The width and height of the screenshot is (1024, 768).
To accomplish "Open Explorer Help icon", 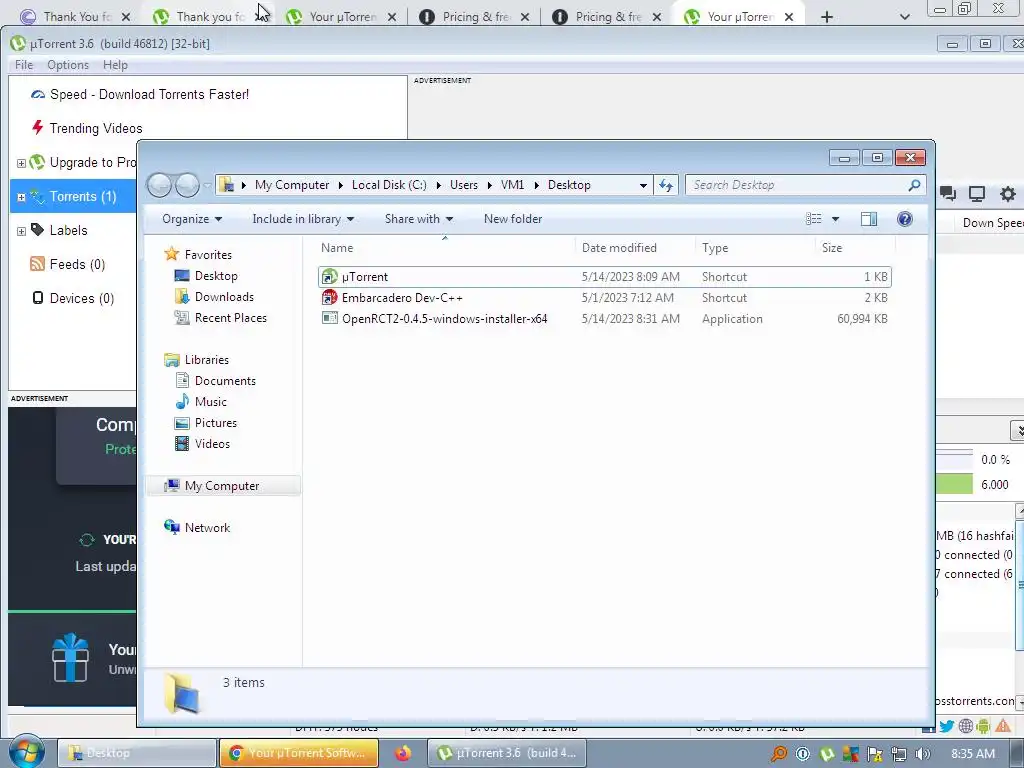I will click(x=904, y=219).
